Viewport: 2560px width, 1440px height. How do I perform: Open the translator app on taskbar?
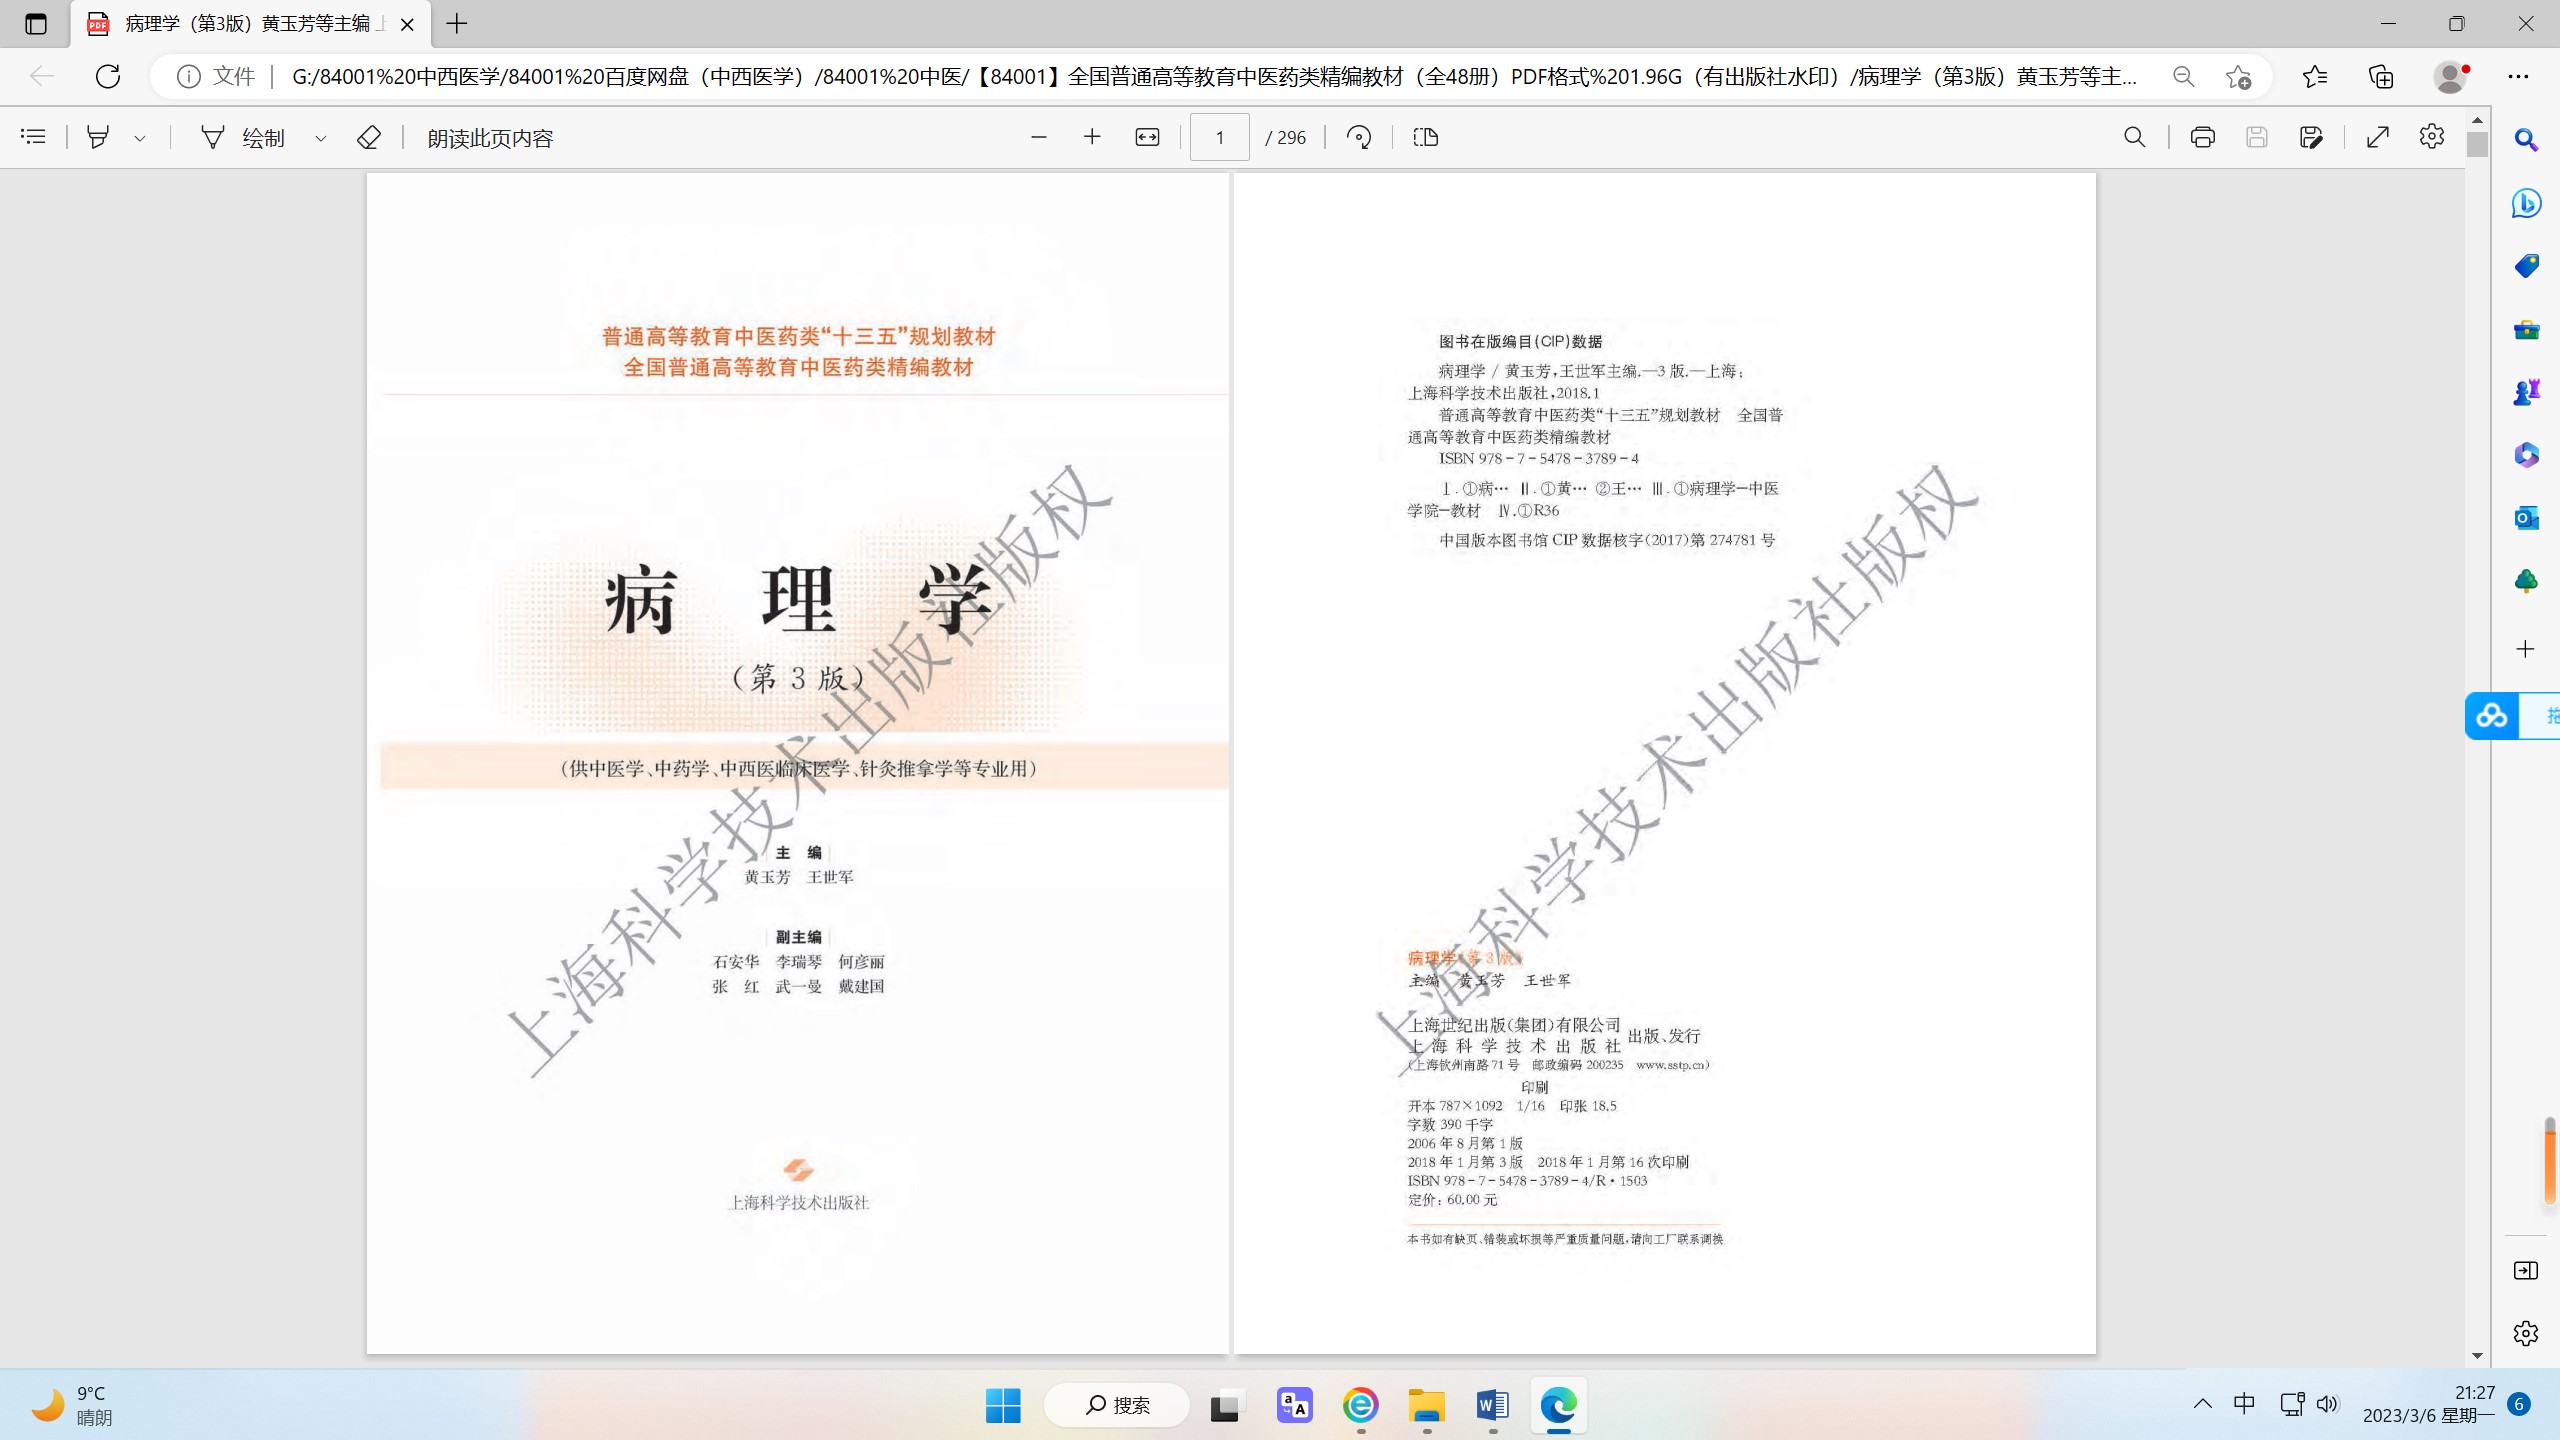1294,1405
